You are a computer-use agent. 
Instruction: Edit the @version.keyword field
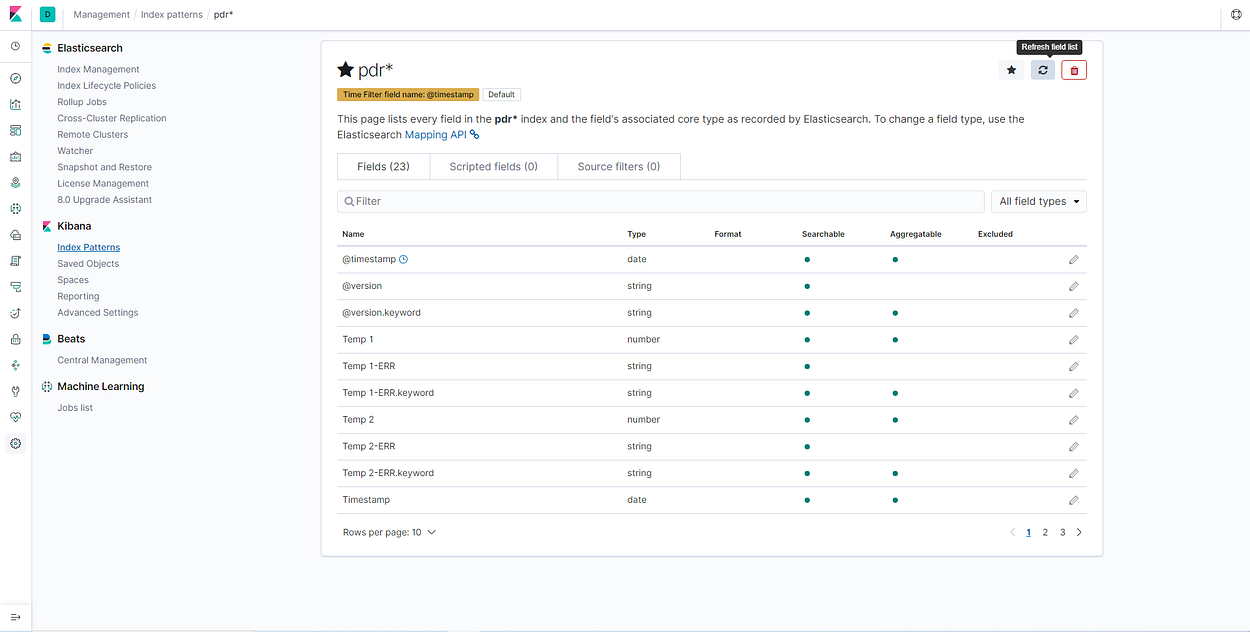[1073, 313]
